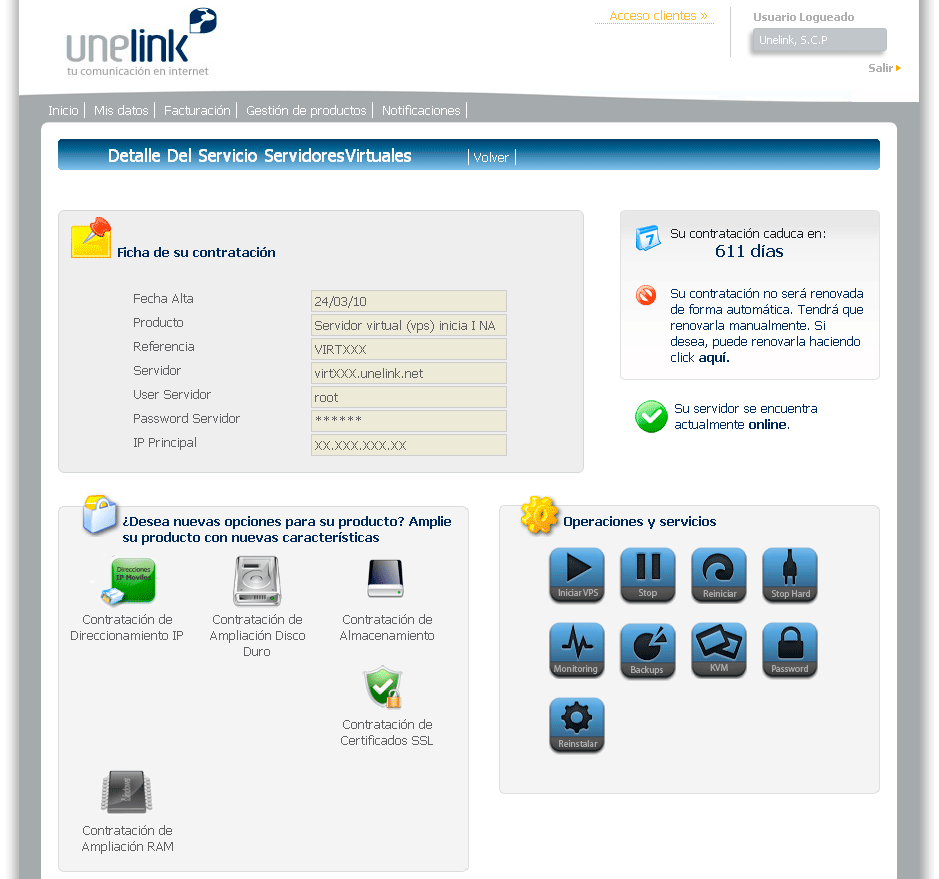This screenshot has height=879, width=939.
Task: Click the User Servidor root field
Action: tap(408, 397)
